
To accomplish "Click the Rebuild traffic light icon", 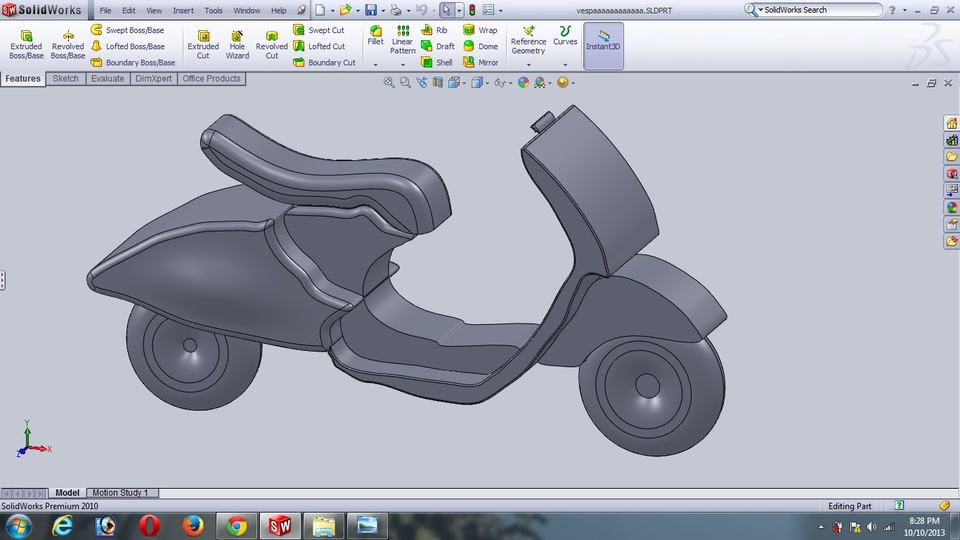I will click(472, 10).
